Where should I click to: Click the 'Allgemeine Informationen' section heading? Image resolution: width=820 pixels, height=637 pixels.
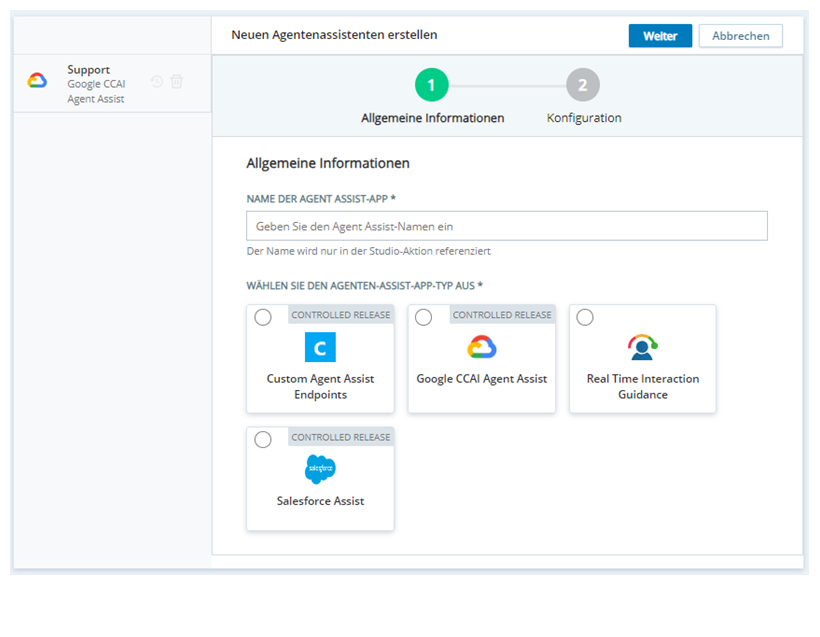tap(328, 163)
